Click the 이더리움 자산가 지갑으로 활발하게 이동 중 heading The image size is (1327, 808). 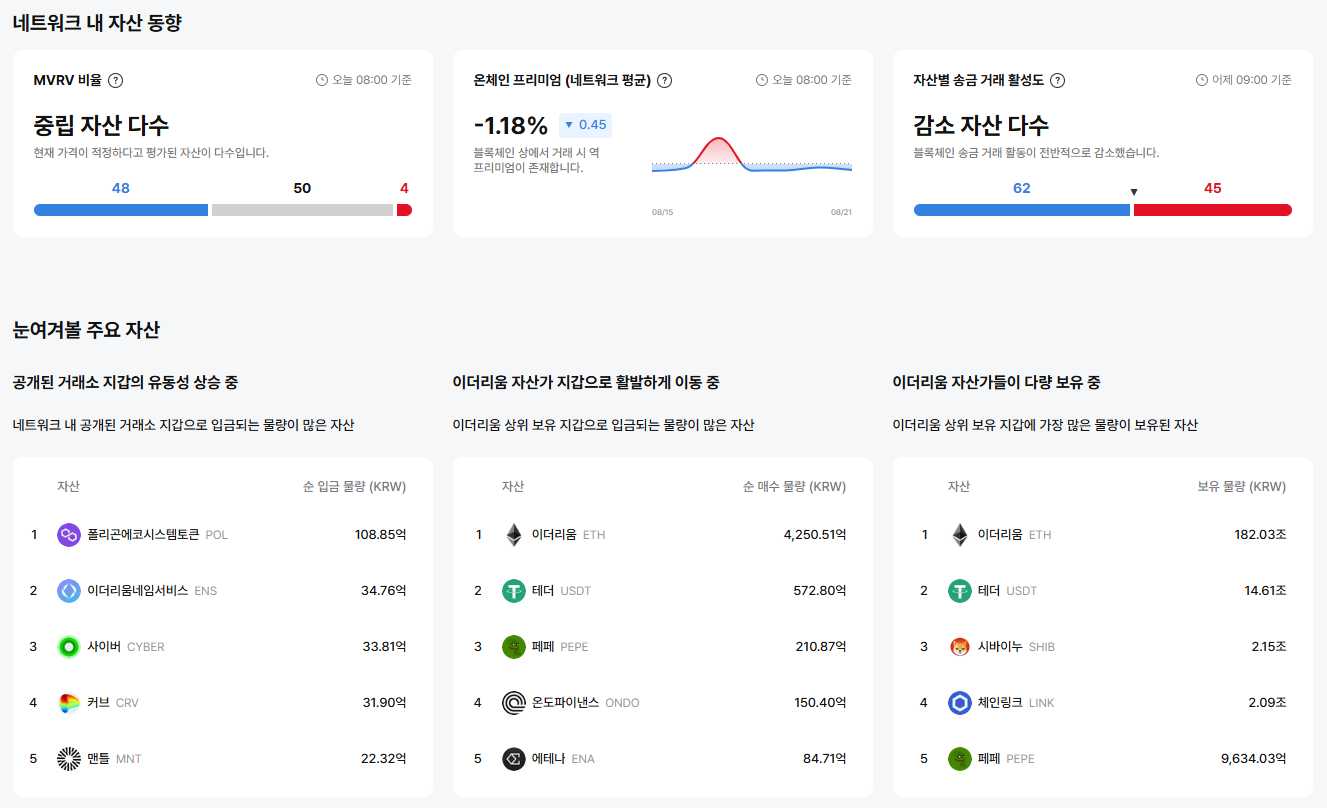[586, 382]
